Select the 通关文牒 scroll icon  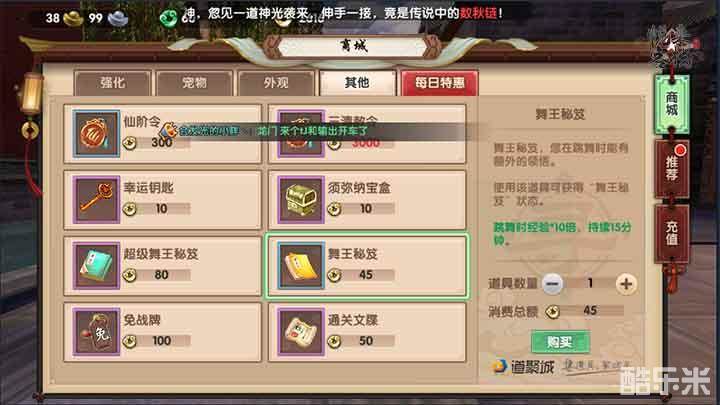click(x=301, y=332)
